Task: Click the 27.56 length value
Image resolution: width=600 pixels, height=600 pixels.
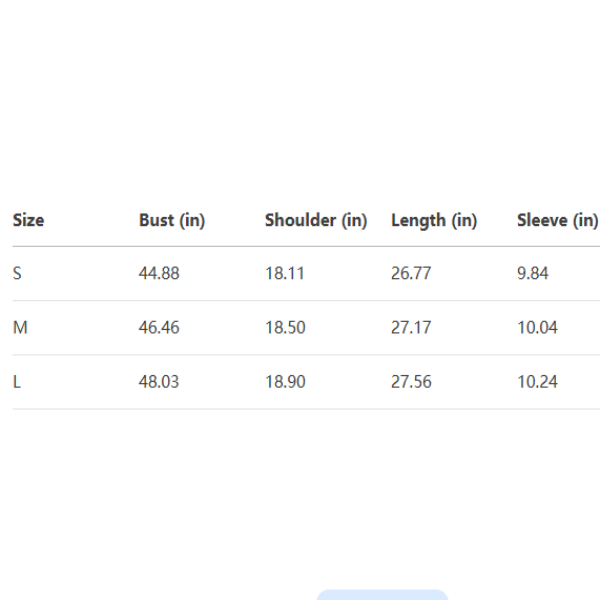Action: pyautogui.click(x=411, y=382)
